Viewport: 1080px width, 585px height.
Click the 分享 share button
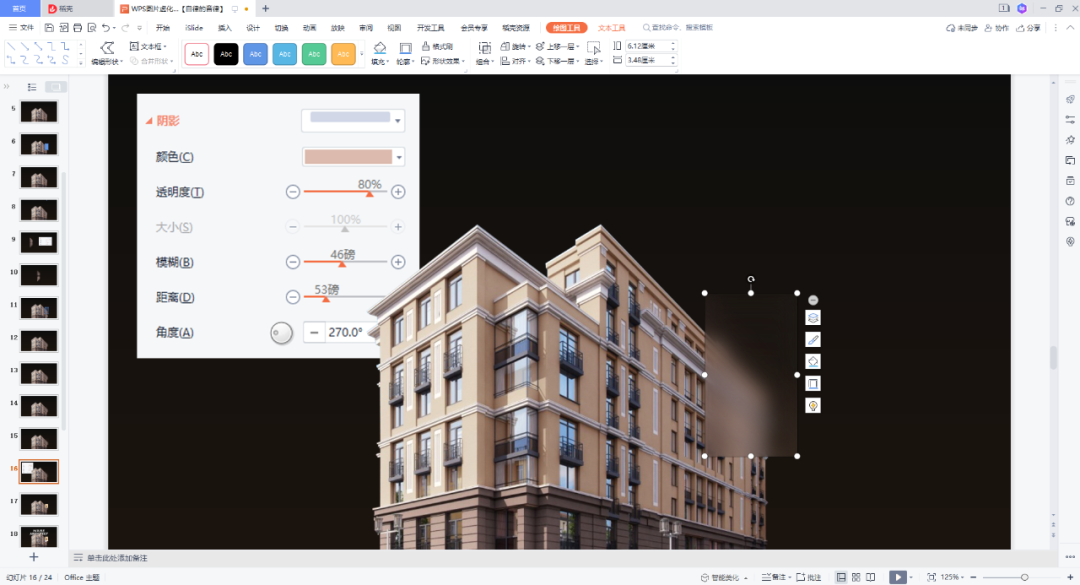(1028, 28)
